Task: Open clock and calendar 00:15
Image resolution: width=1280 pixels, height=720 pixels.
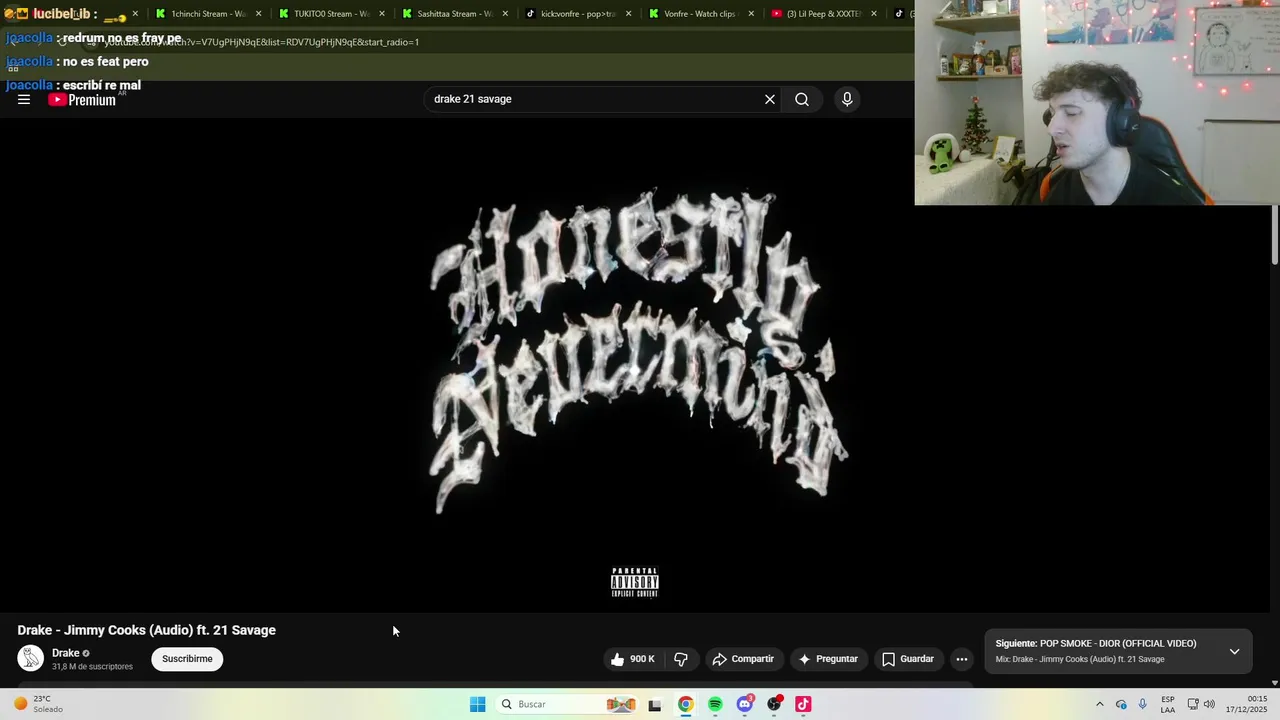Action: [x=1247, y=704]
